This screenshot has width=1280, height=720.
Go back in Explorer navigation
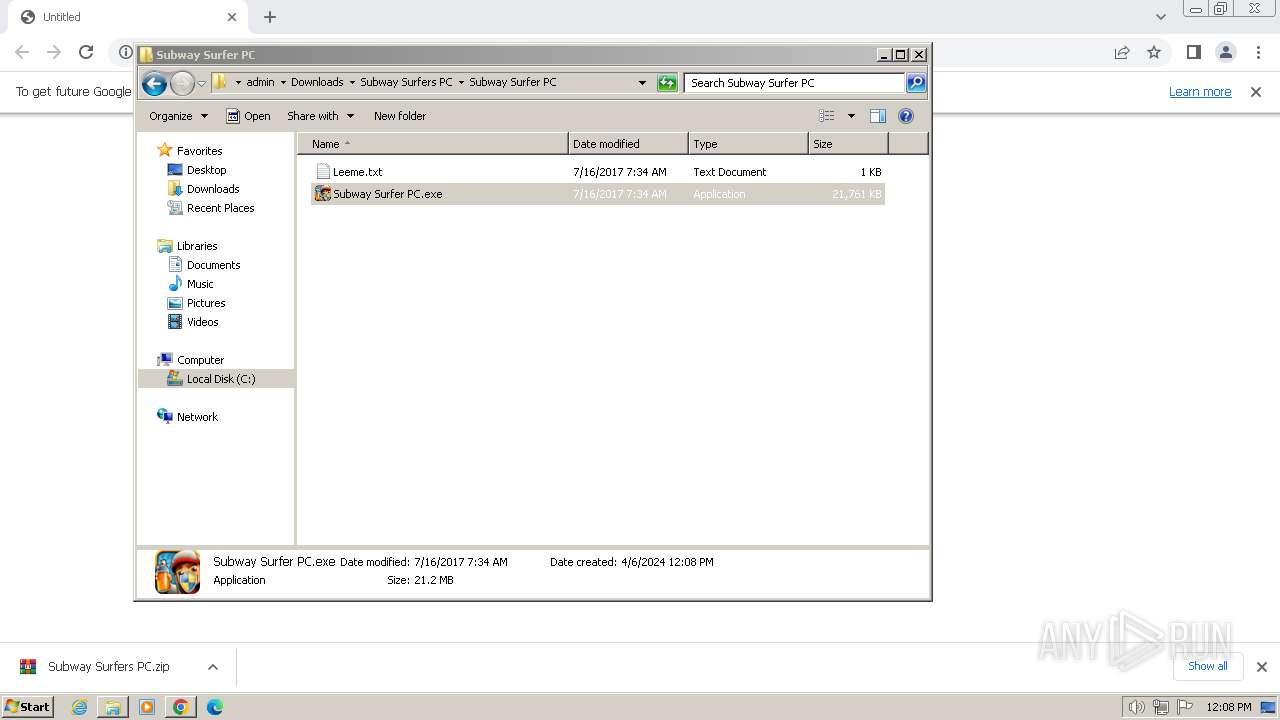coord(154,83)
